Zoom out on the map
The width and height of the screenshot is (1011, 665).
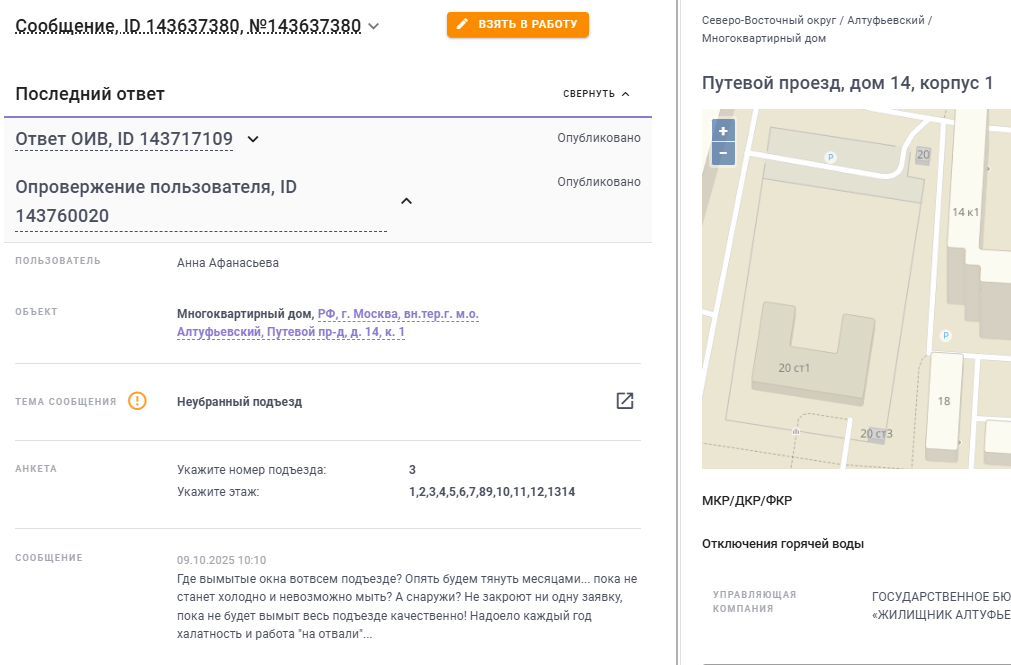click(723, 154)
